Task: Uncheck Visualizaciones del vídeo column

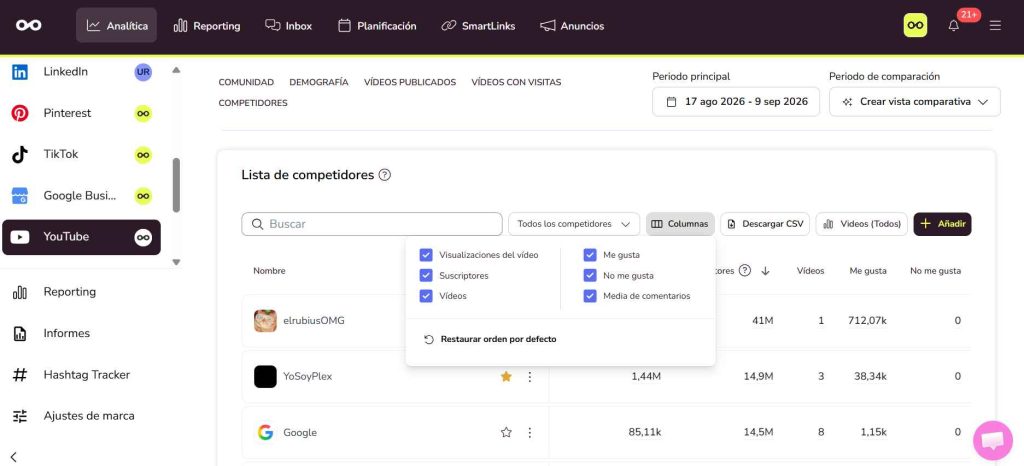Action: [x=426, y=255]
